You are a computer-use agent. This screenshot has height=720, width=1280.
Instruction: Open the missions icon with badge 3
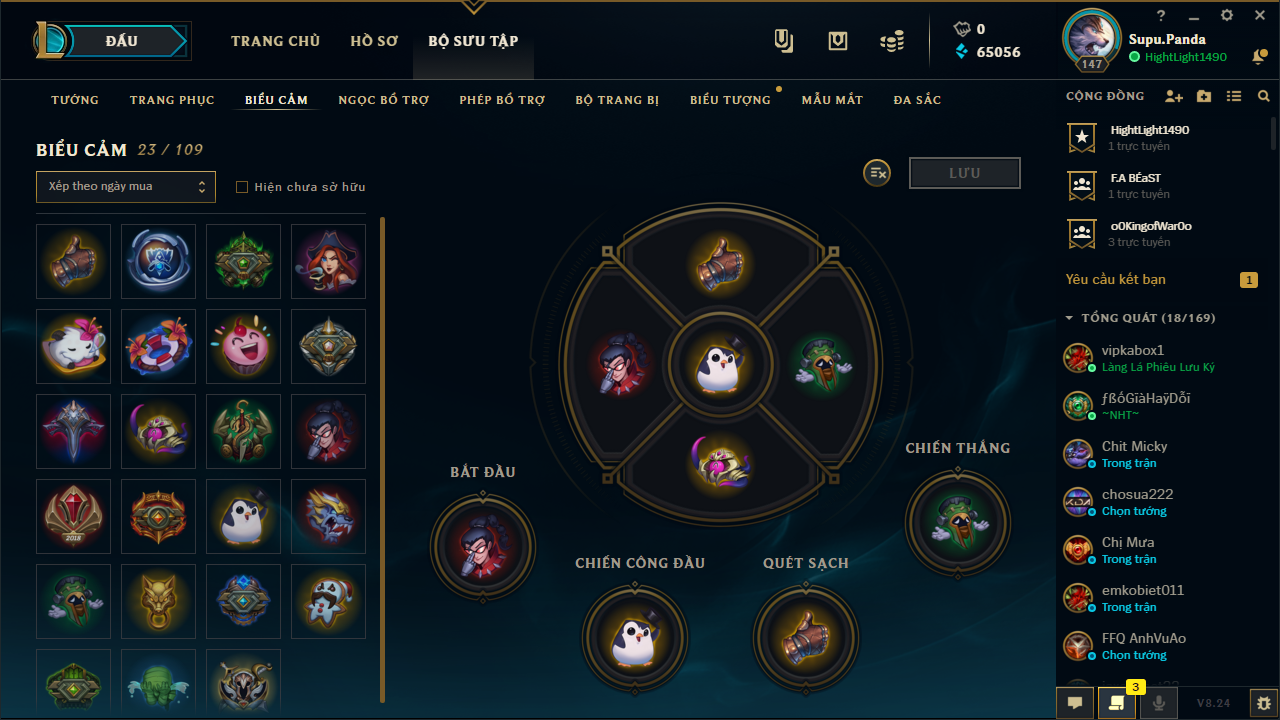click(x=1116, y=703)
